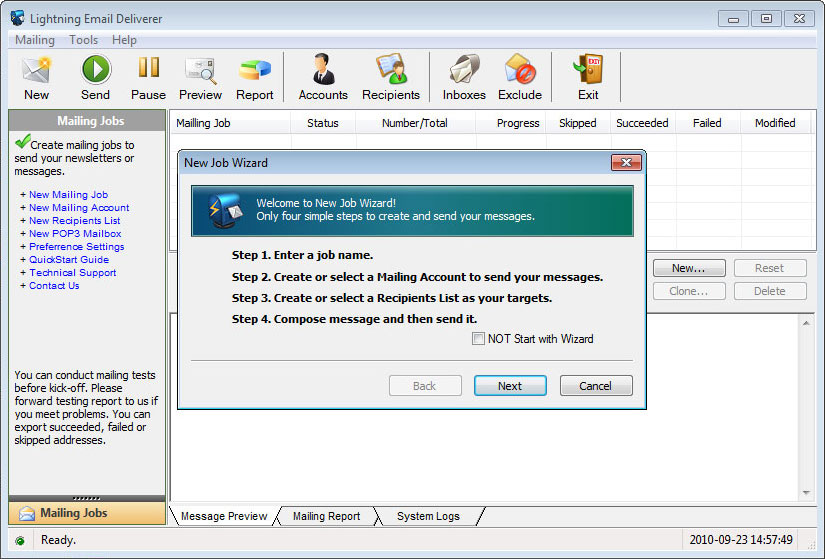Click the Delete button
This screenshot has height=559, width=825.
click(770, 291)
